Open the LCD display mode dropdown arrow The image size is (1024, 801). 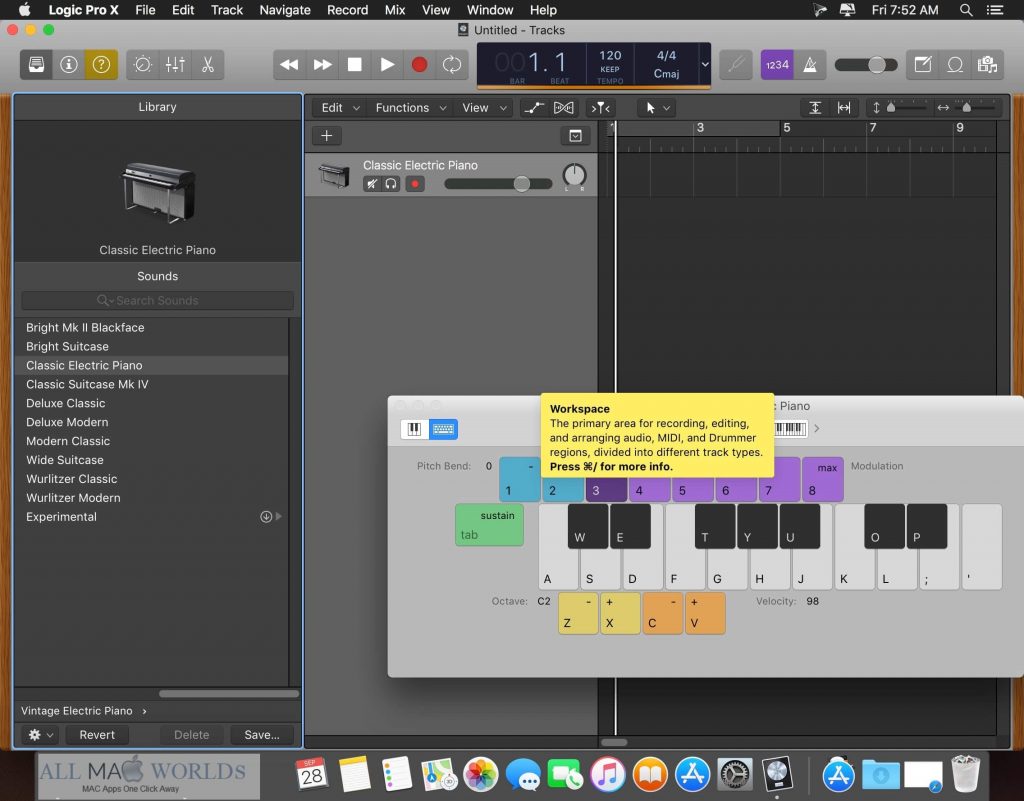point(705,65)
